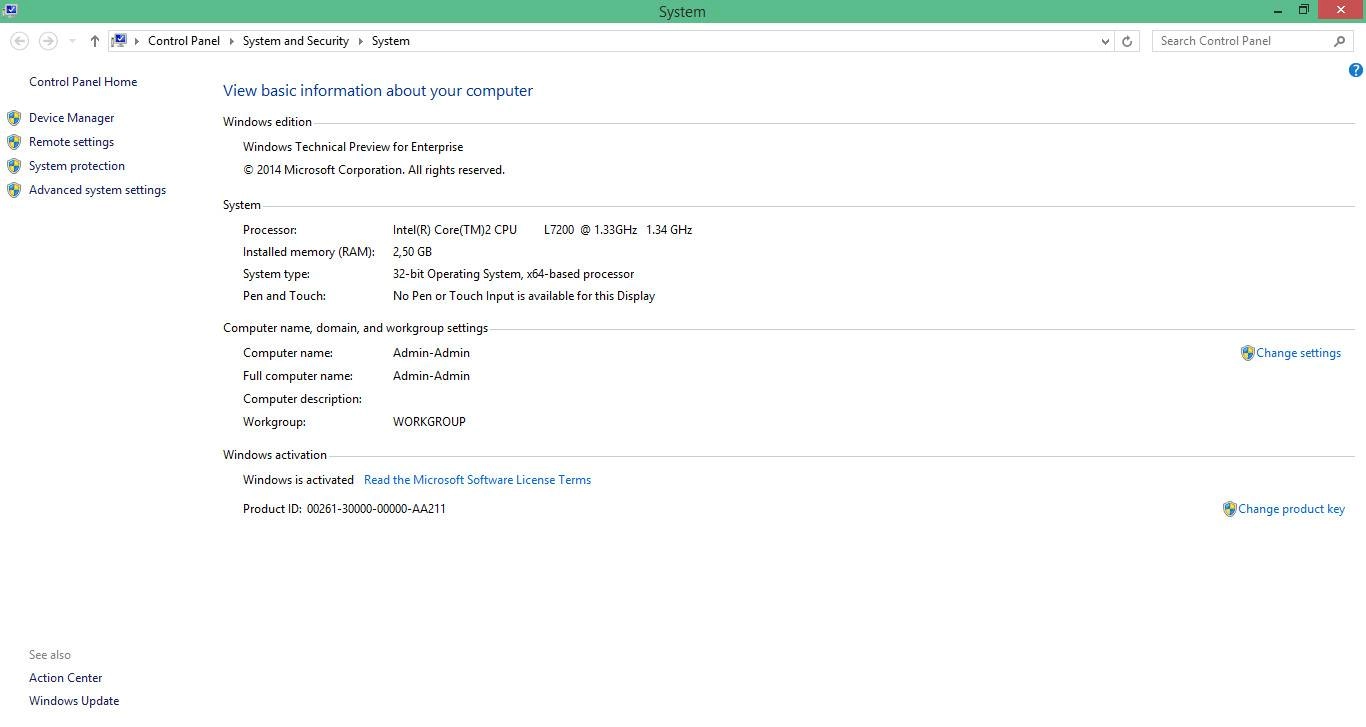Go up one level with Up arrow
This screenshot has height=727, width=1366.
[x=94, y=41]
